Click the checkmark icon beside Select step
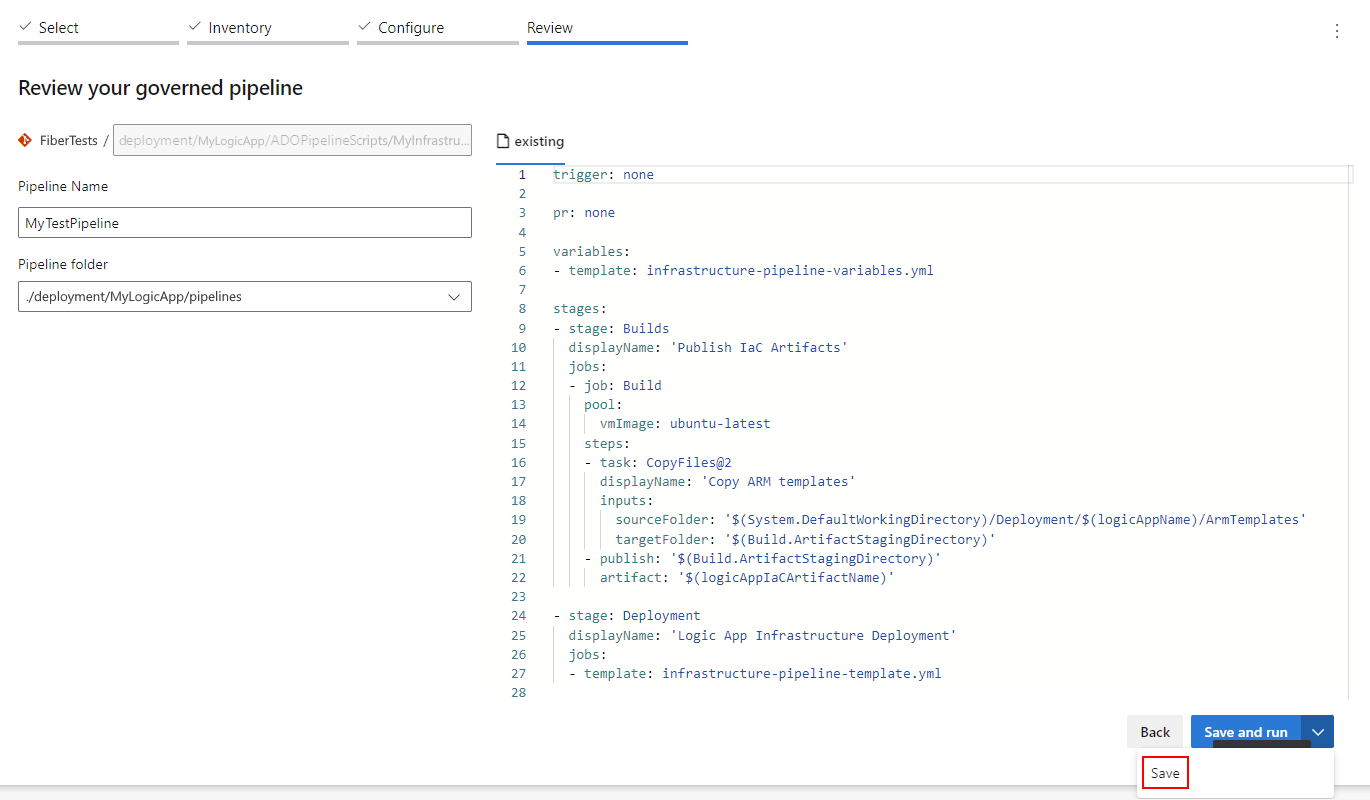Screen dimensions: 1370x800 pos(25,27)
